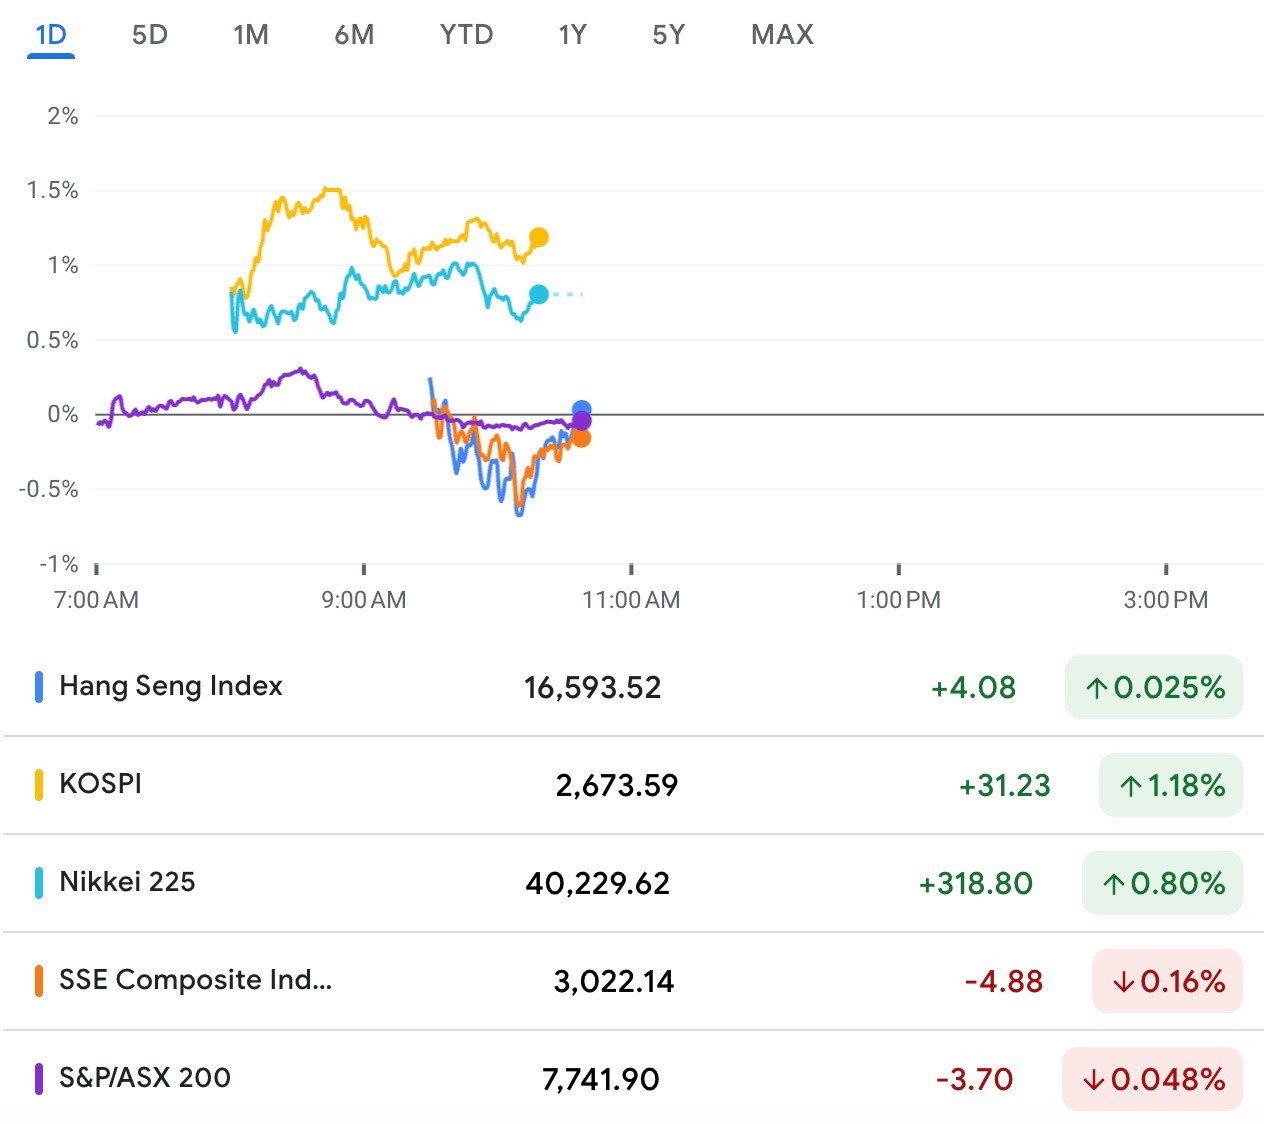Click the Nikkei point change +318.80
The height and width of the screenshot is (1124, 1264).
coord(976,884)
